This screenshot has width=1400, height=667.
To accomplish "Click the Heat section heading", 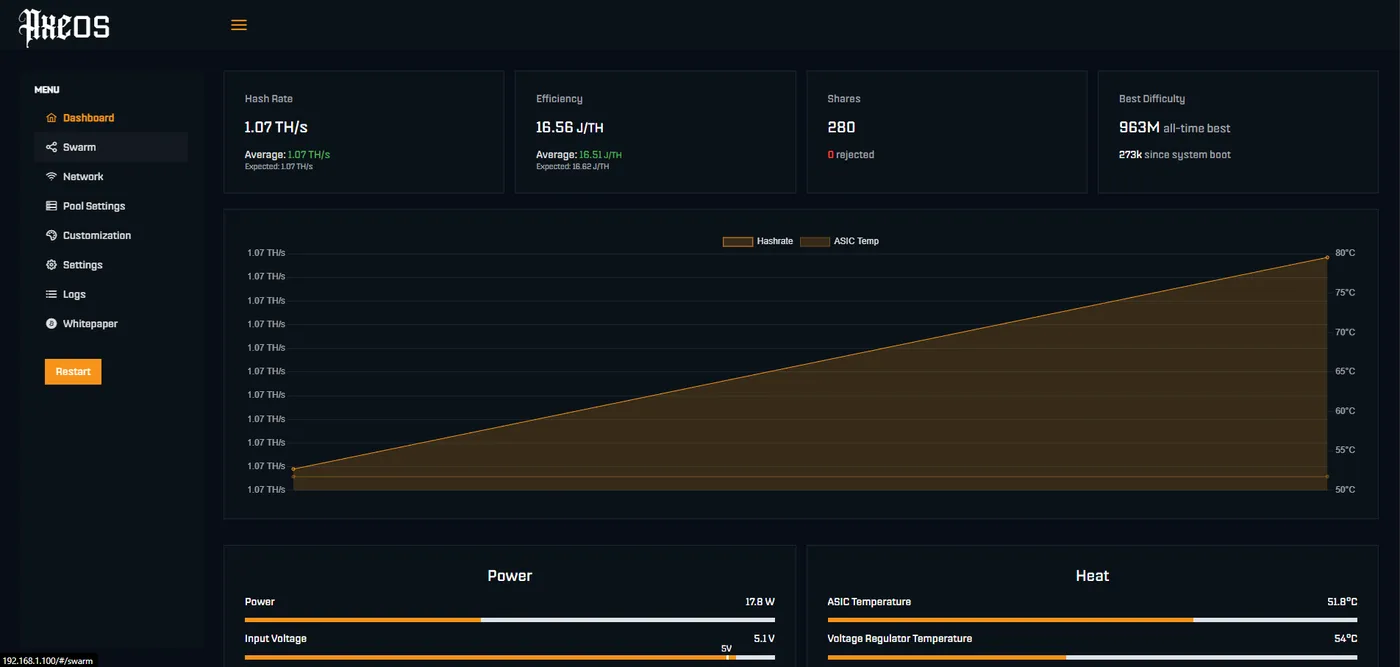I will (x=1092, y=576).
